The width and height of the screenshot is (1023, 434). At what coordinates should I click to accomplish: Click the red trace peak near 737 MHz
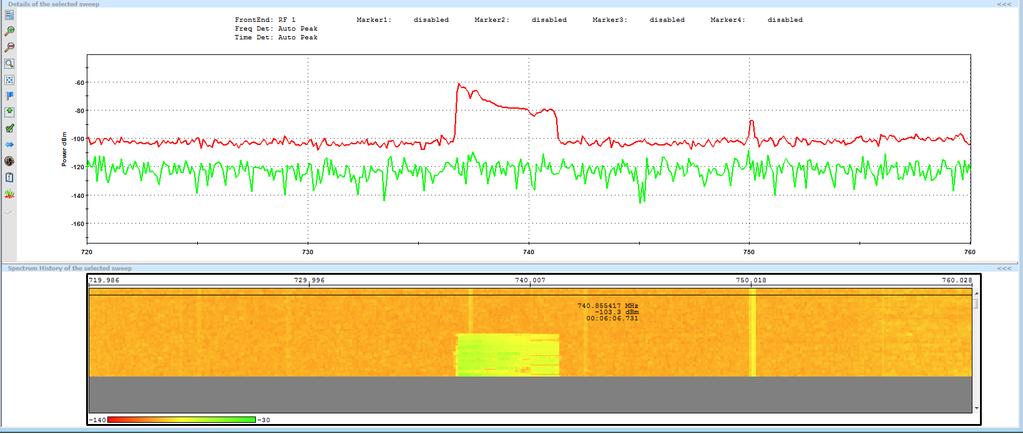coord(459,85)
